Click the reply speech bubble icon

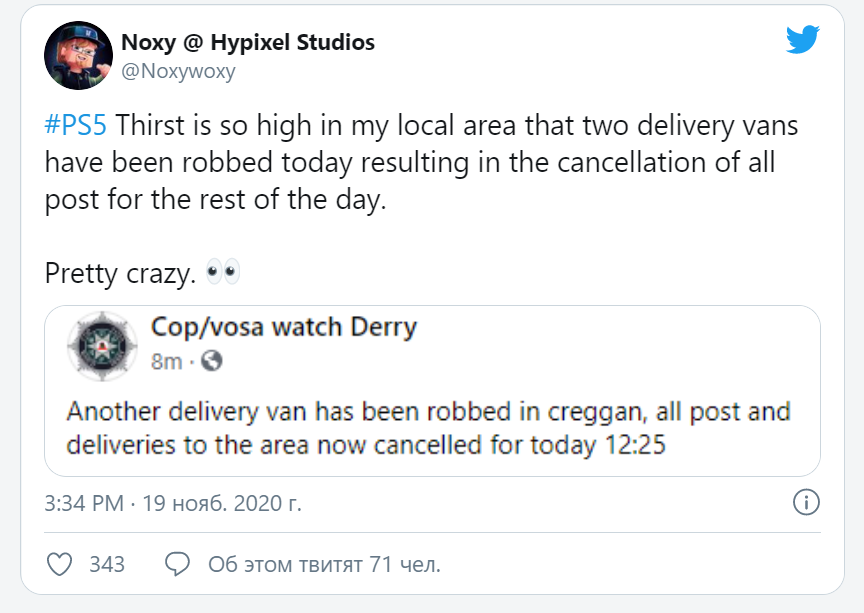pyautogui.click(x=177, y=564)
